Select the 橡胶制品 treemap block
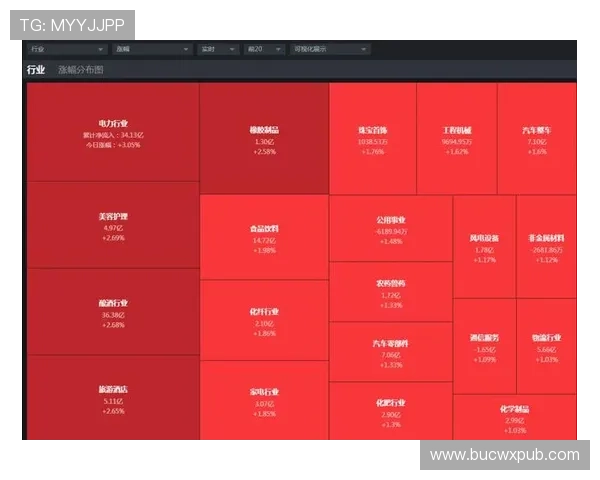The width and height of the screenshot is (600, 480). tap(264, 139)
